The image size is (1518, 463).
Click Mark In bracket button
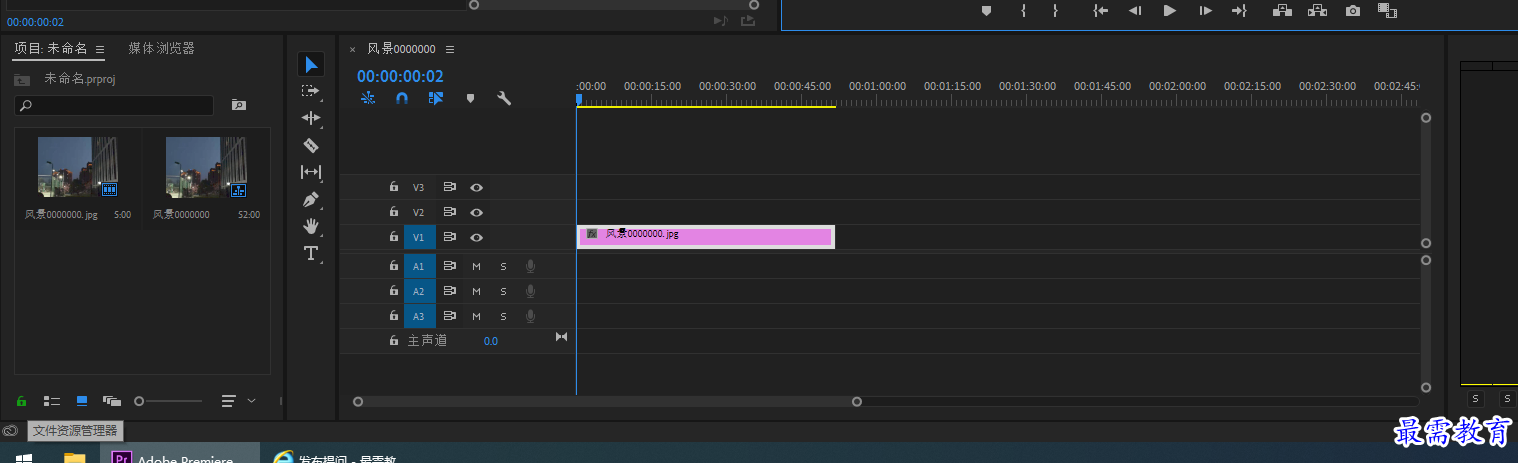pos(1024,10)
